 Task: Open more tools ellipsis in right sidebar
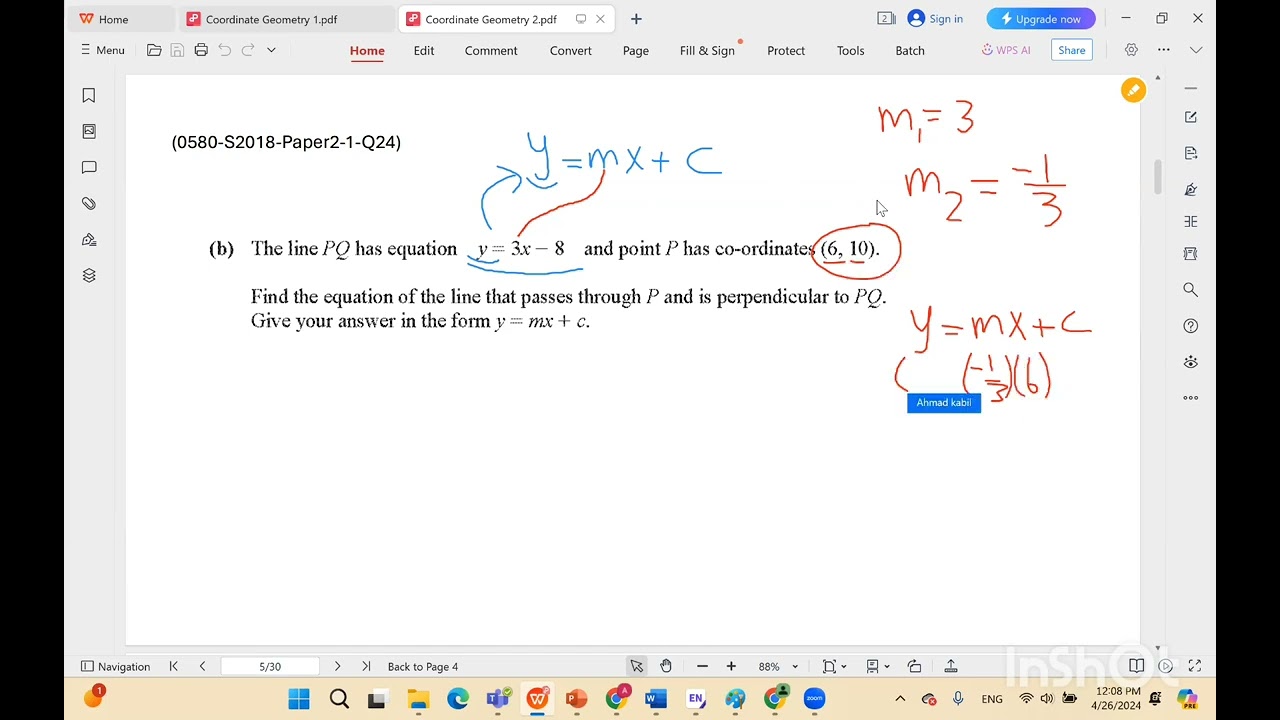click(1191, 398)
